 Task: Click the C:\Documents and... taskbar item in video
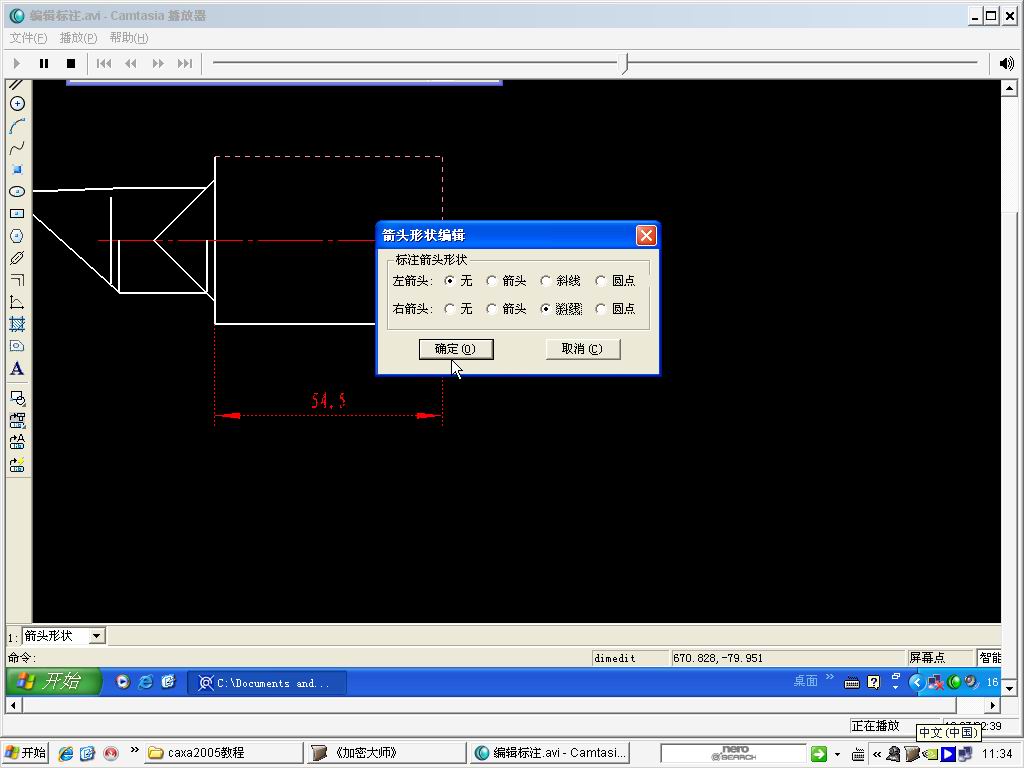(x=266, y=683)
